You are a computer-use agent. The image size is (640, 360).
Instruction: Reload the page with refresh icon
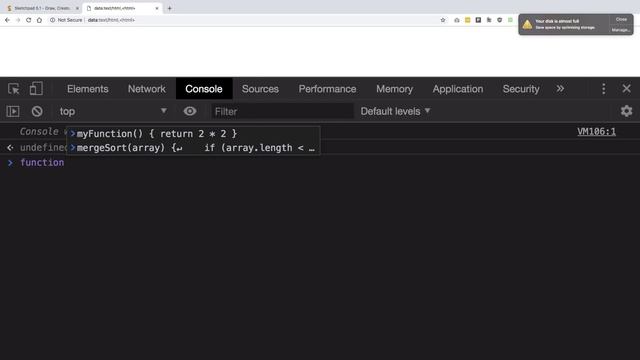click(29, 20)
